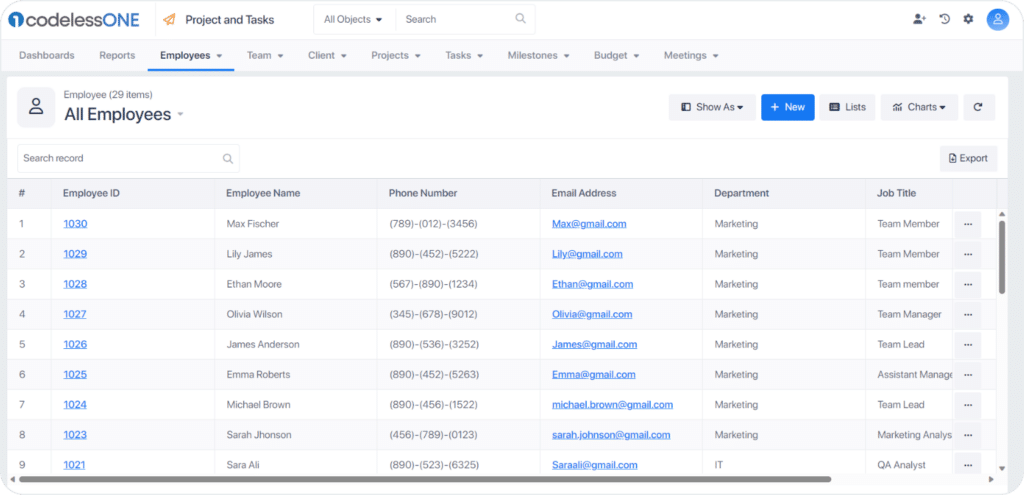Focus the global Search field
Image resolution: width=1024 pixels, height=495 pixels.
pos(465,20)
